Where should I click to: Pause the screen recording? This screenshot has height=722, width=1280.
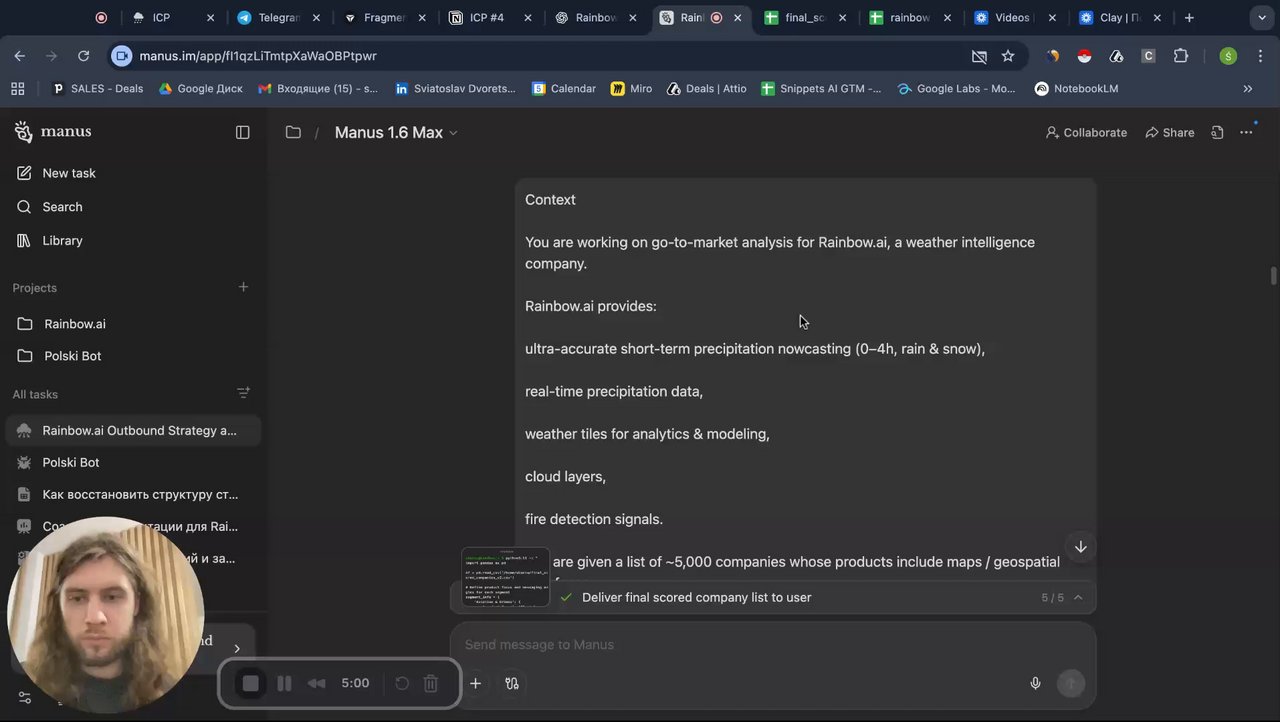[x=284, y=683]
